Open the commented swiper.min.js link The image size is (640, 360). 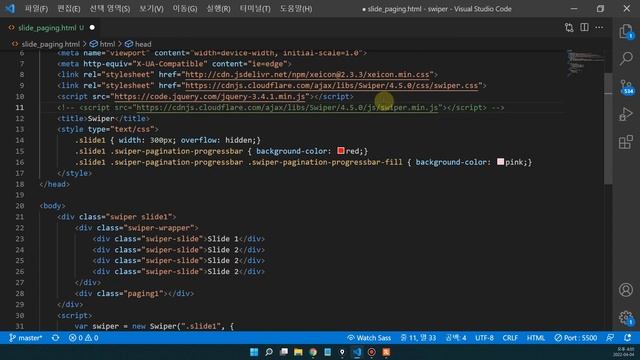[x=287, y=108]
